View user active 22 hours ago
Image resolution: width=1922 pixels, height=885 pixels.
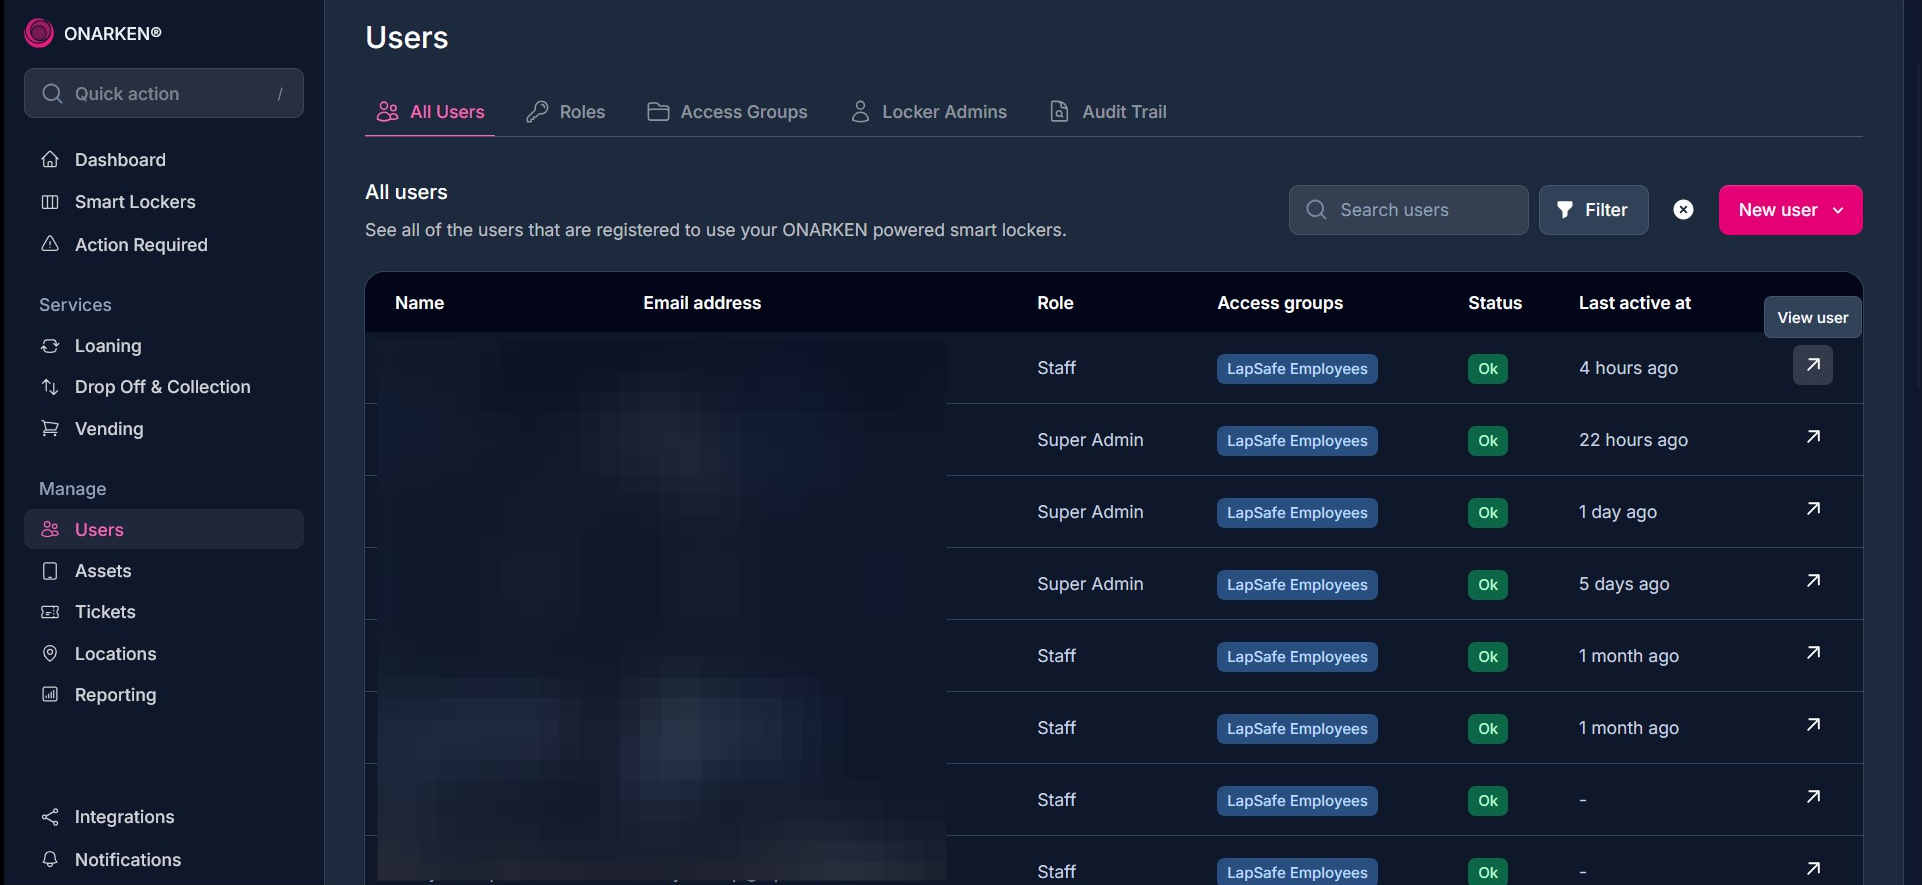pyautogui.click(x=1813, y=437)
